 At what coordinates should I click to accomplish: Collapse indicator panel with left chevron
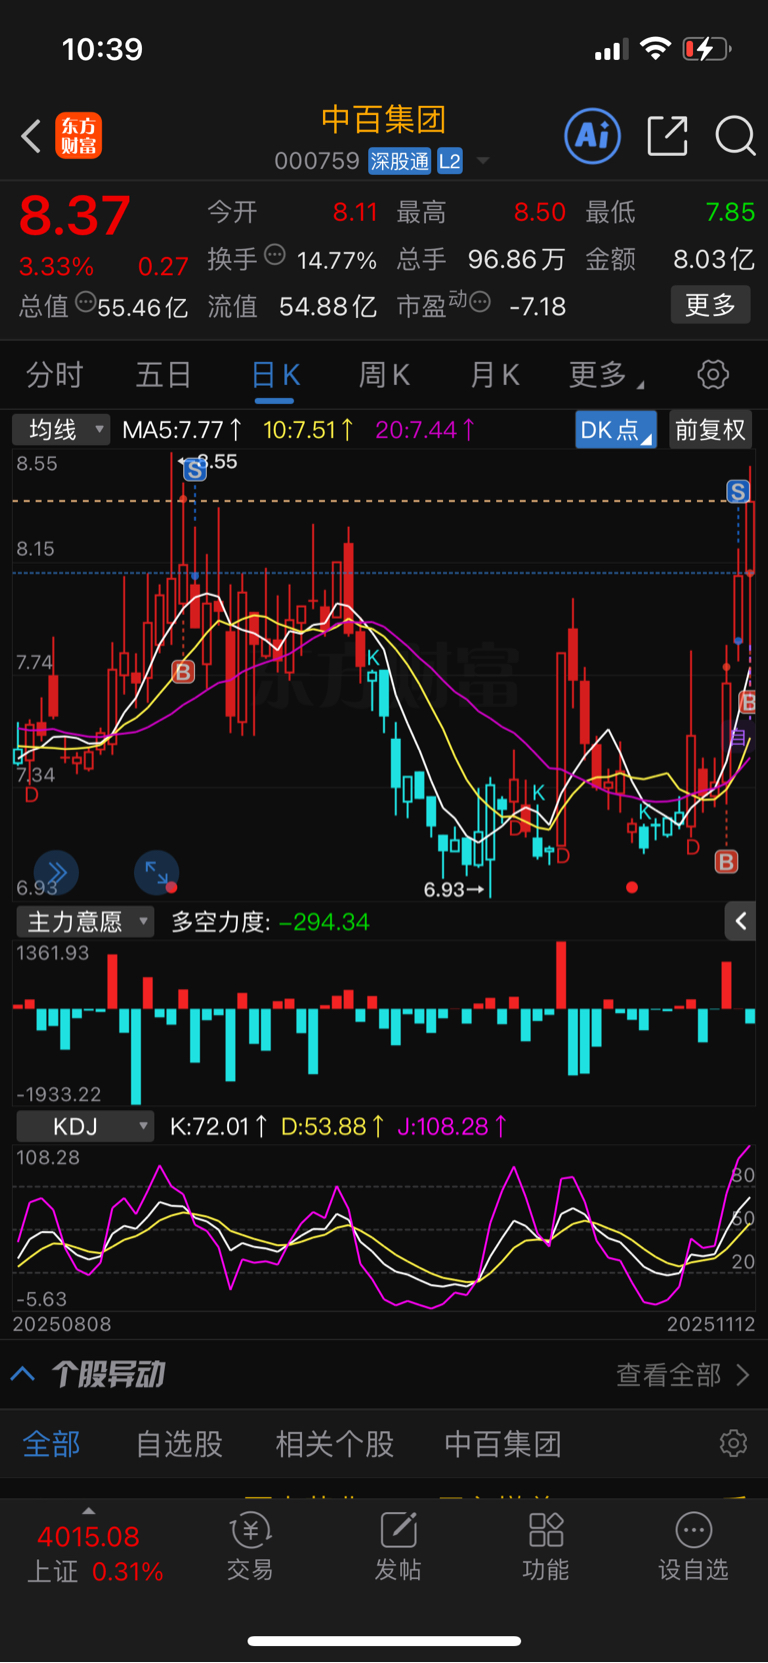coord(740,921)
